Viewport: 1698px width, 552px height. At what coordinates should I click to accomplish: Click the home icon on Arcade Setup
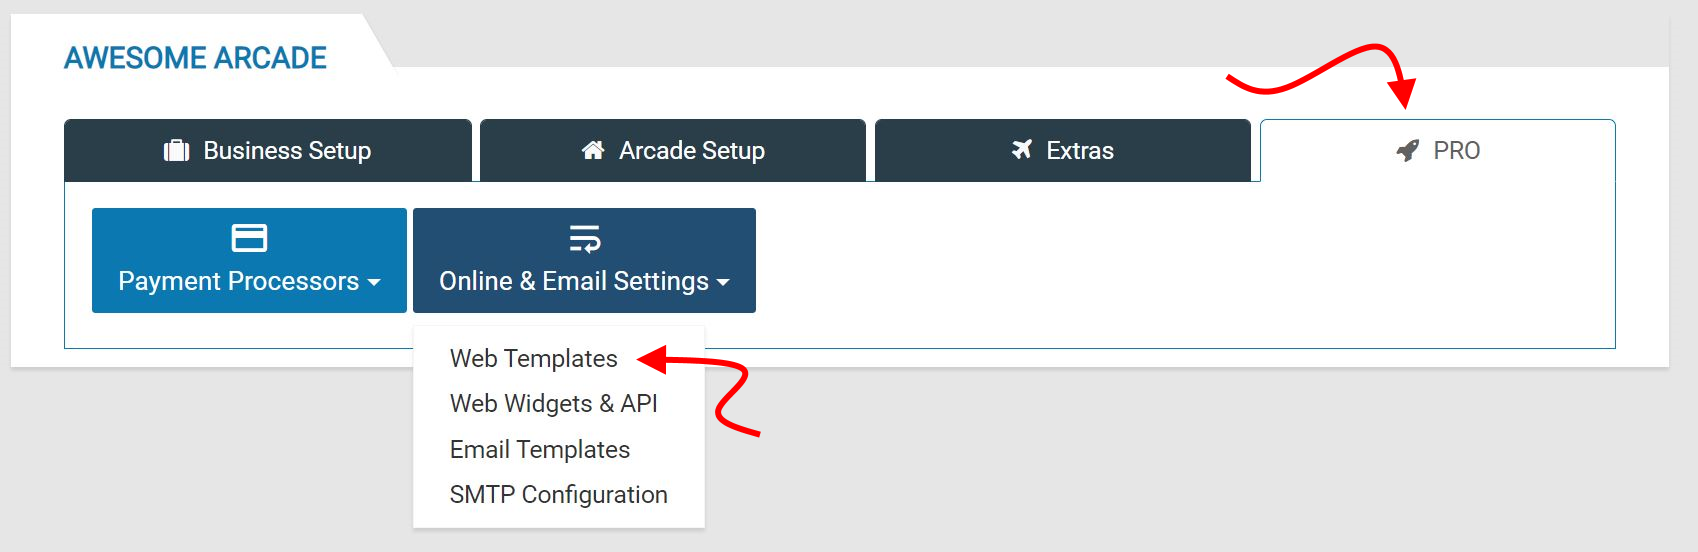coord(593,150)
